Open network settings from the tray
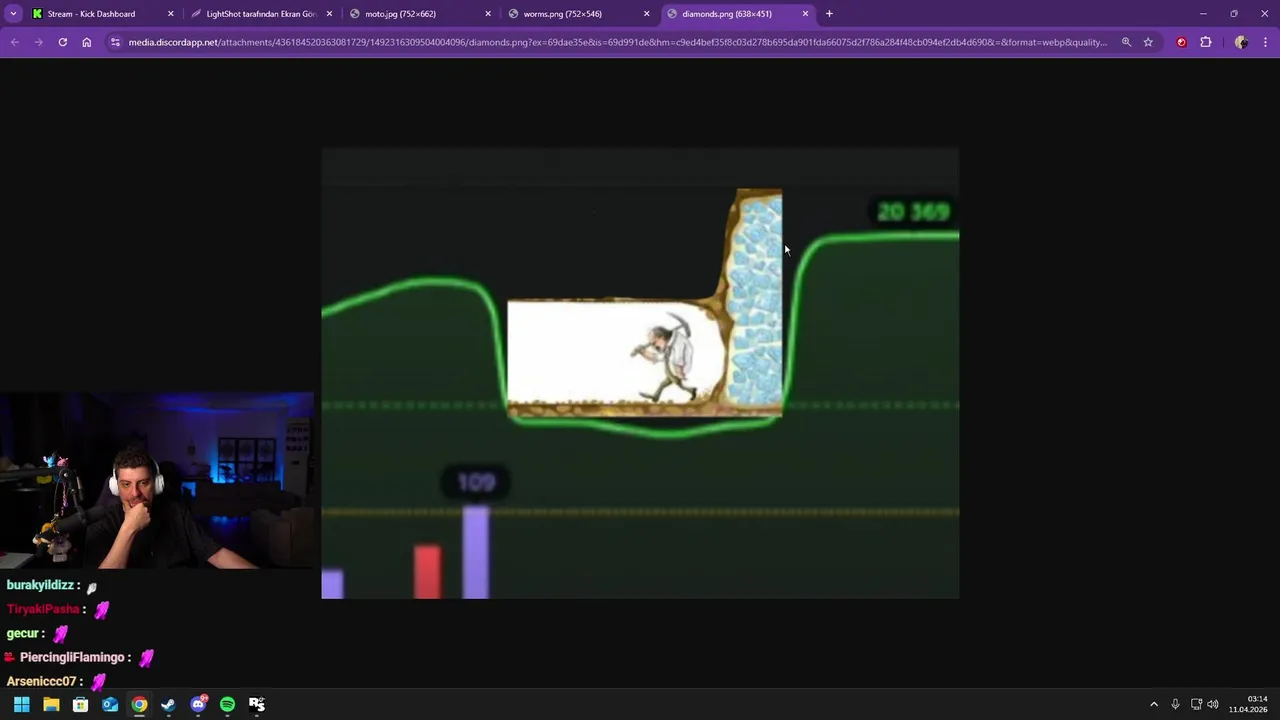This screenshot has height=720, width=1280. [x=1196, y=704]
